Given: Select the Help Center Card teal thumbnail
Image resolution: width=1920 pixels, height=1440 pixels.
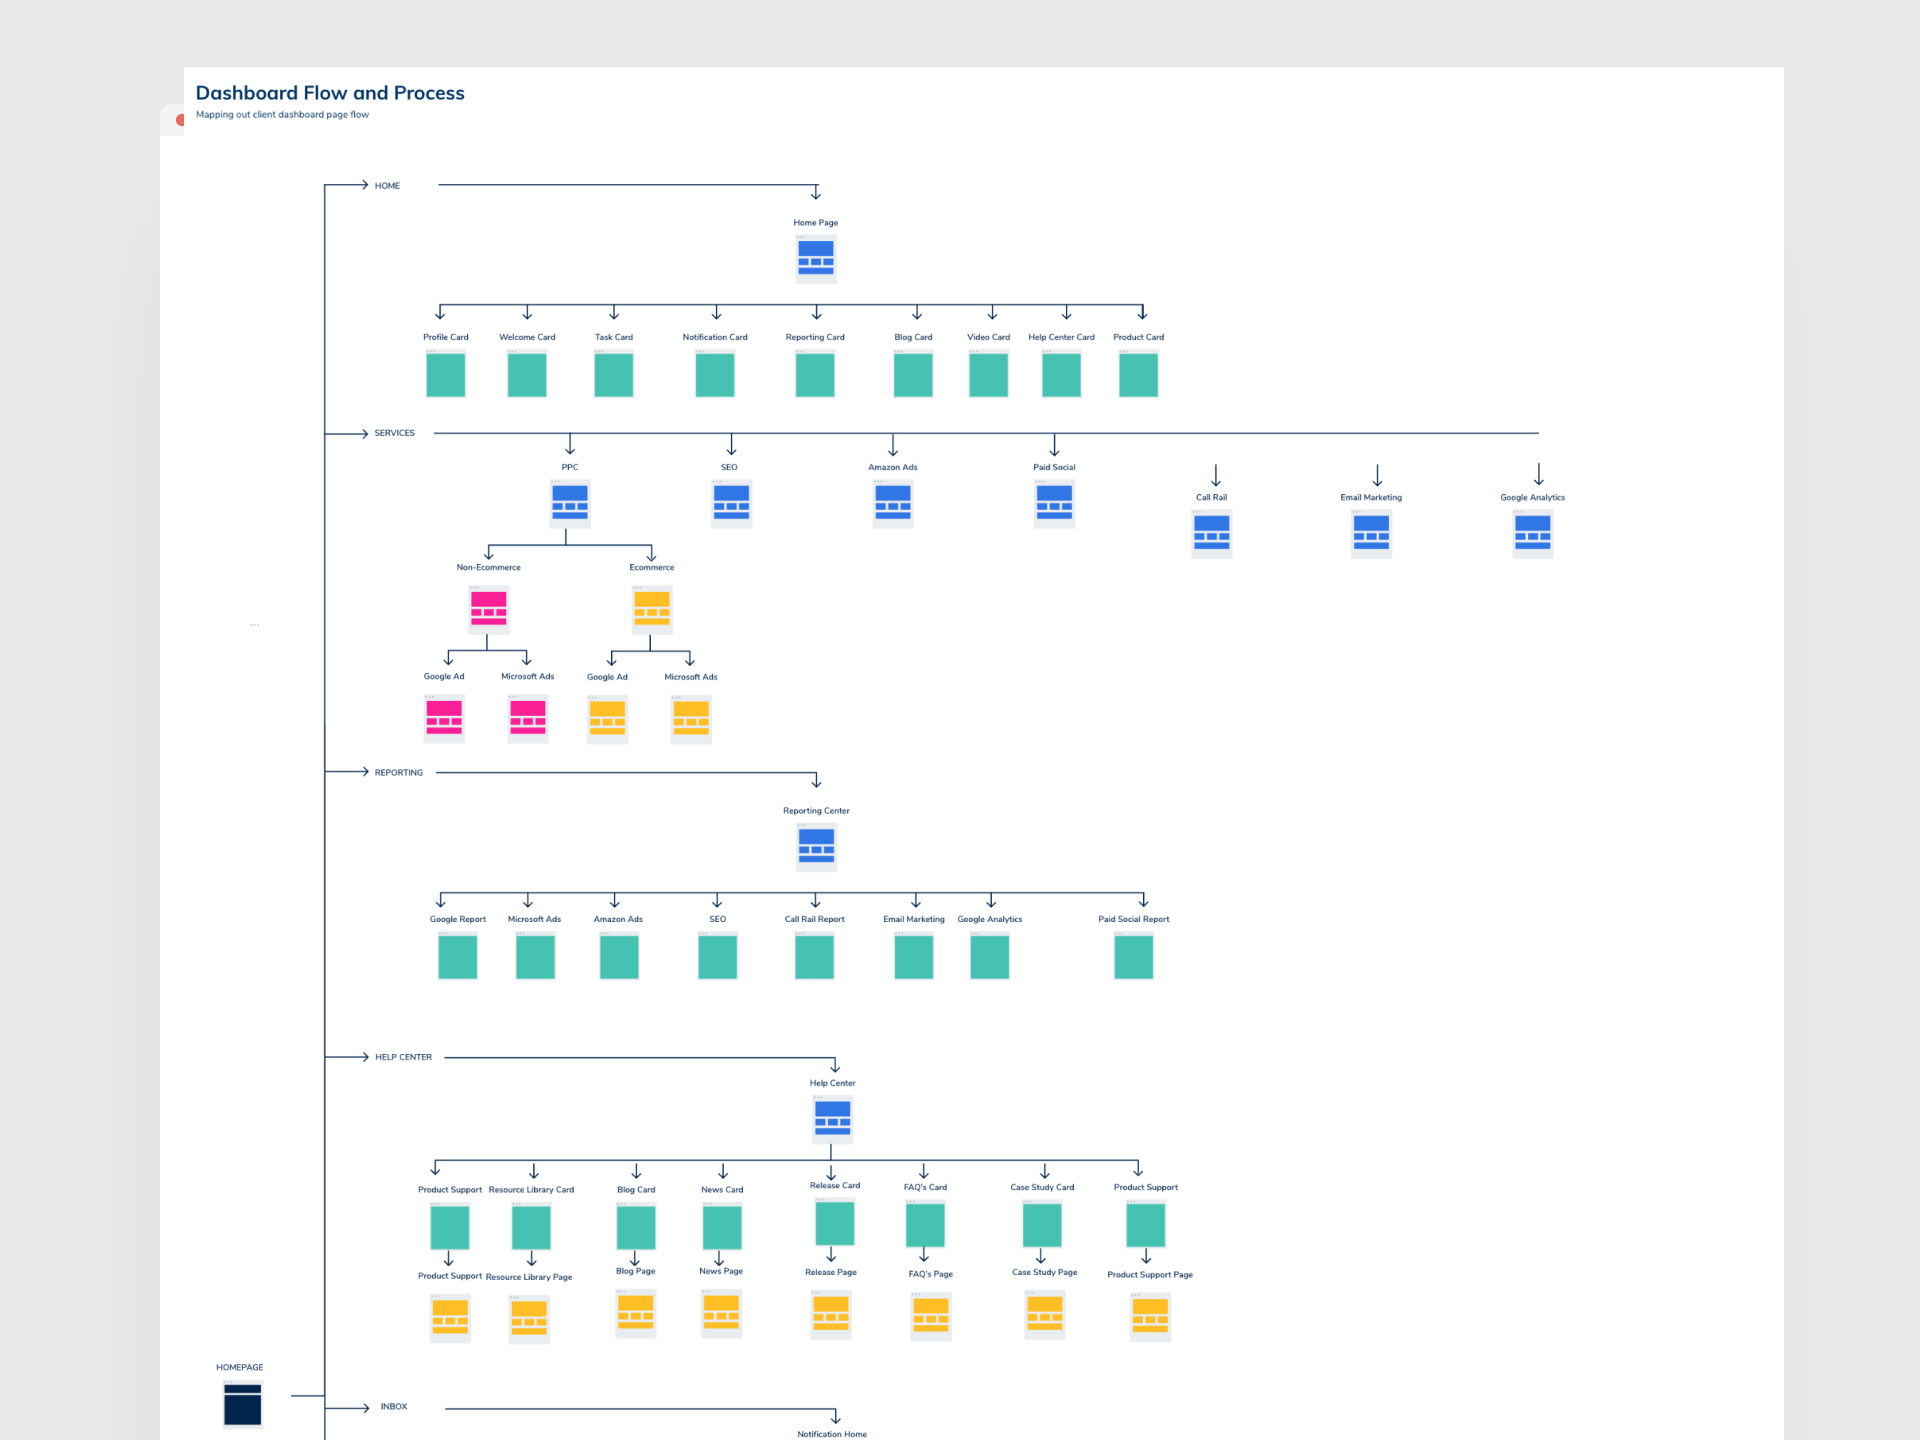Looking at the screenshot, I should coord(1061,373).
